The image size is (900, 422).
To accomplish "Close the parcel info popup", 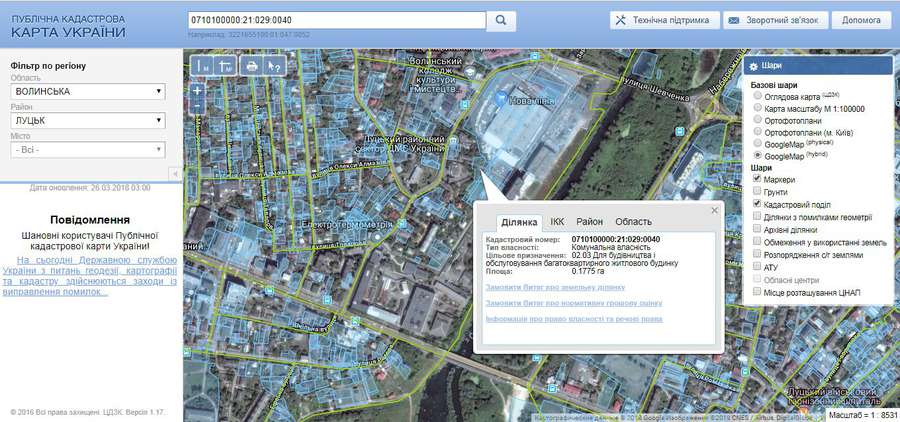I will click(x=714, y=210).
